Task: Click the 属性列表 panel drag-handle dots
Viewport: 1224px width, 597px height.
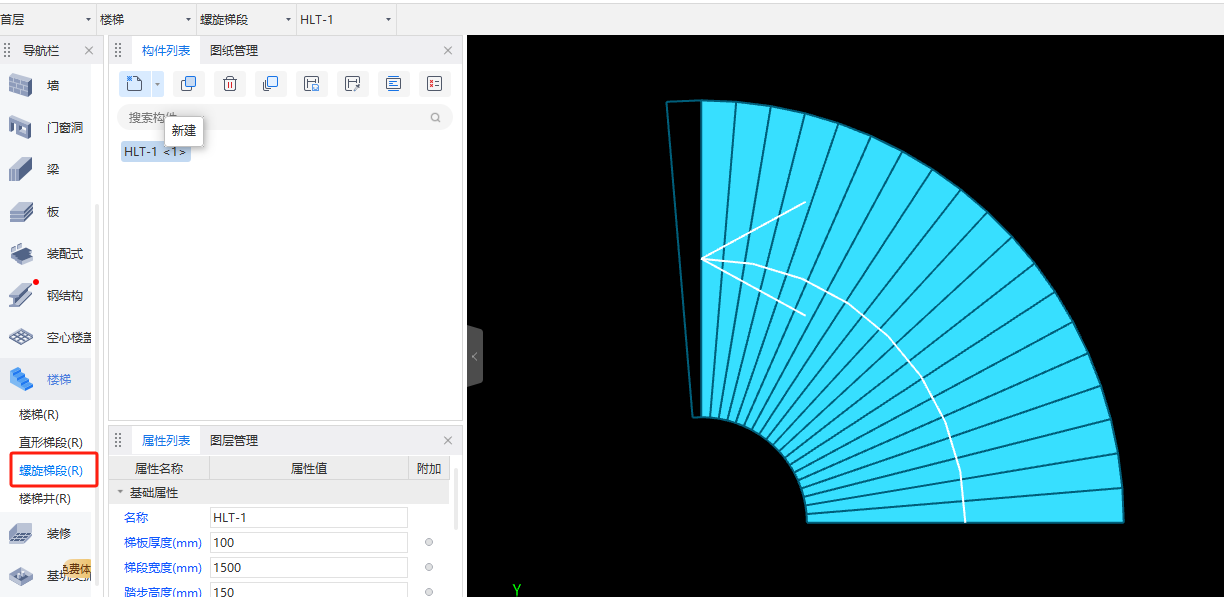Action: coord(117,440)
